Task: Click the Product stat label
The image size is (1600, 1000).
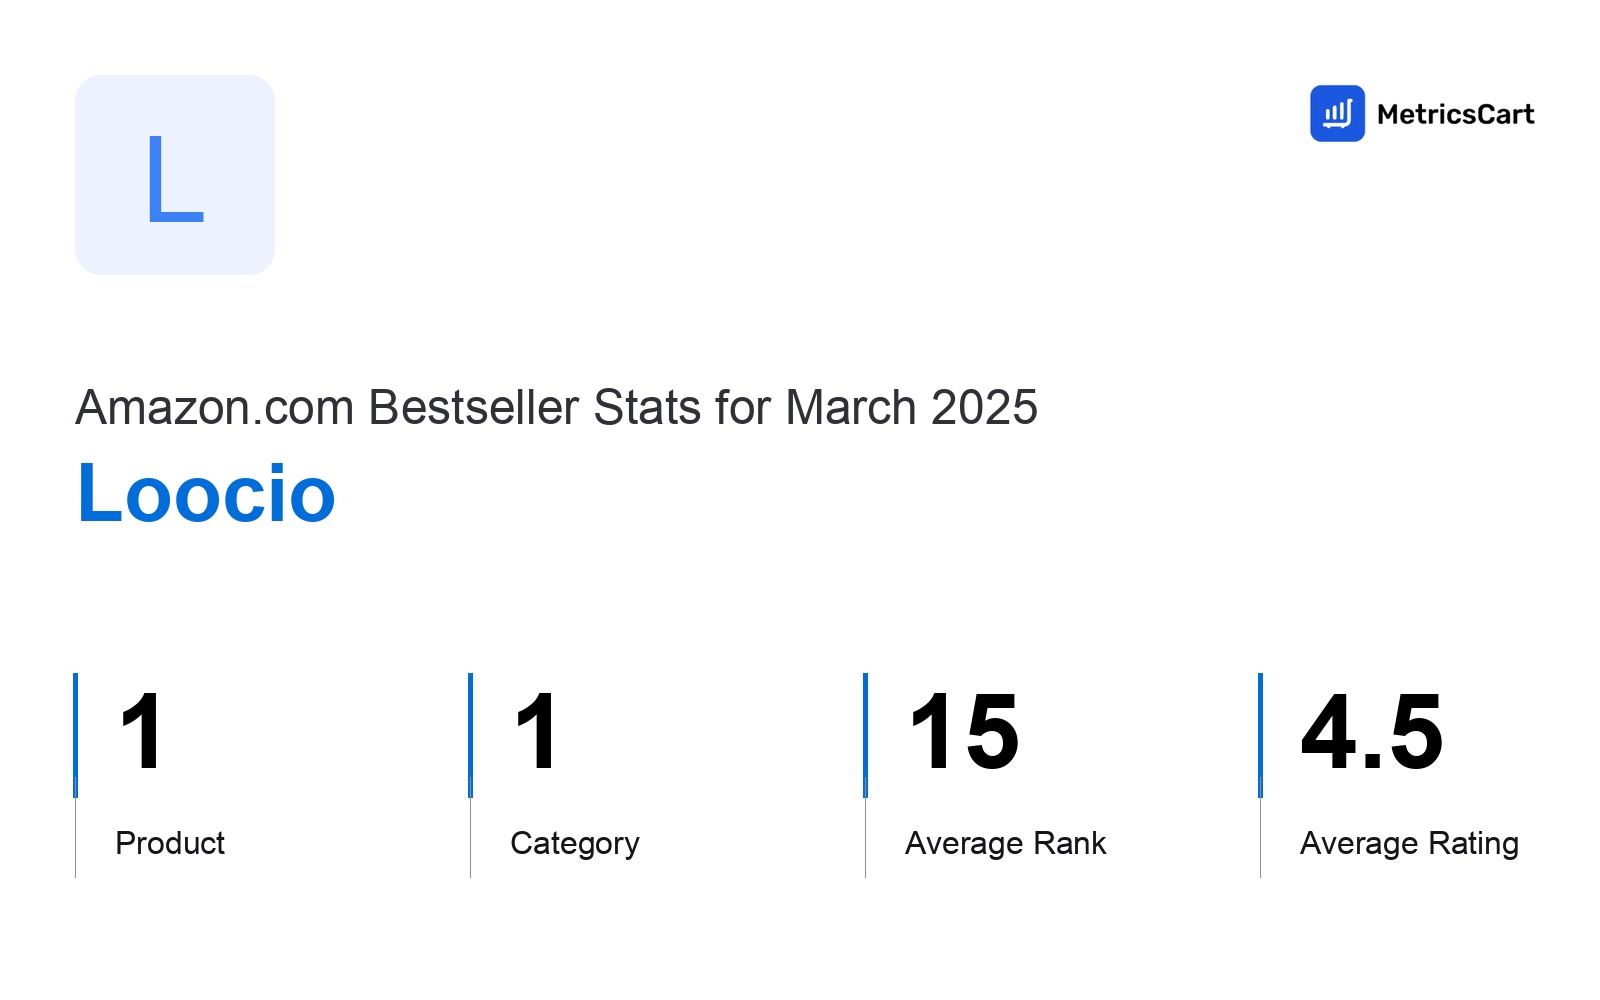Action: (x=170, y=843)
